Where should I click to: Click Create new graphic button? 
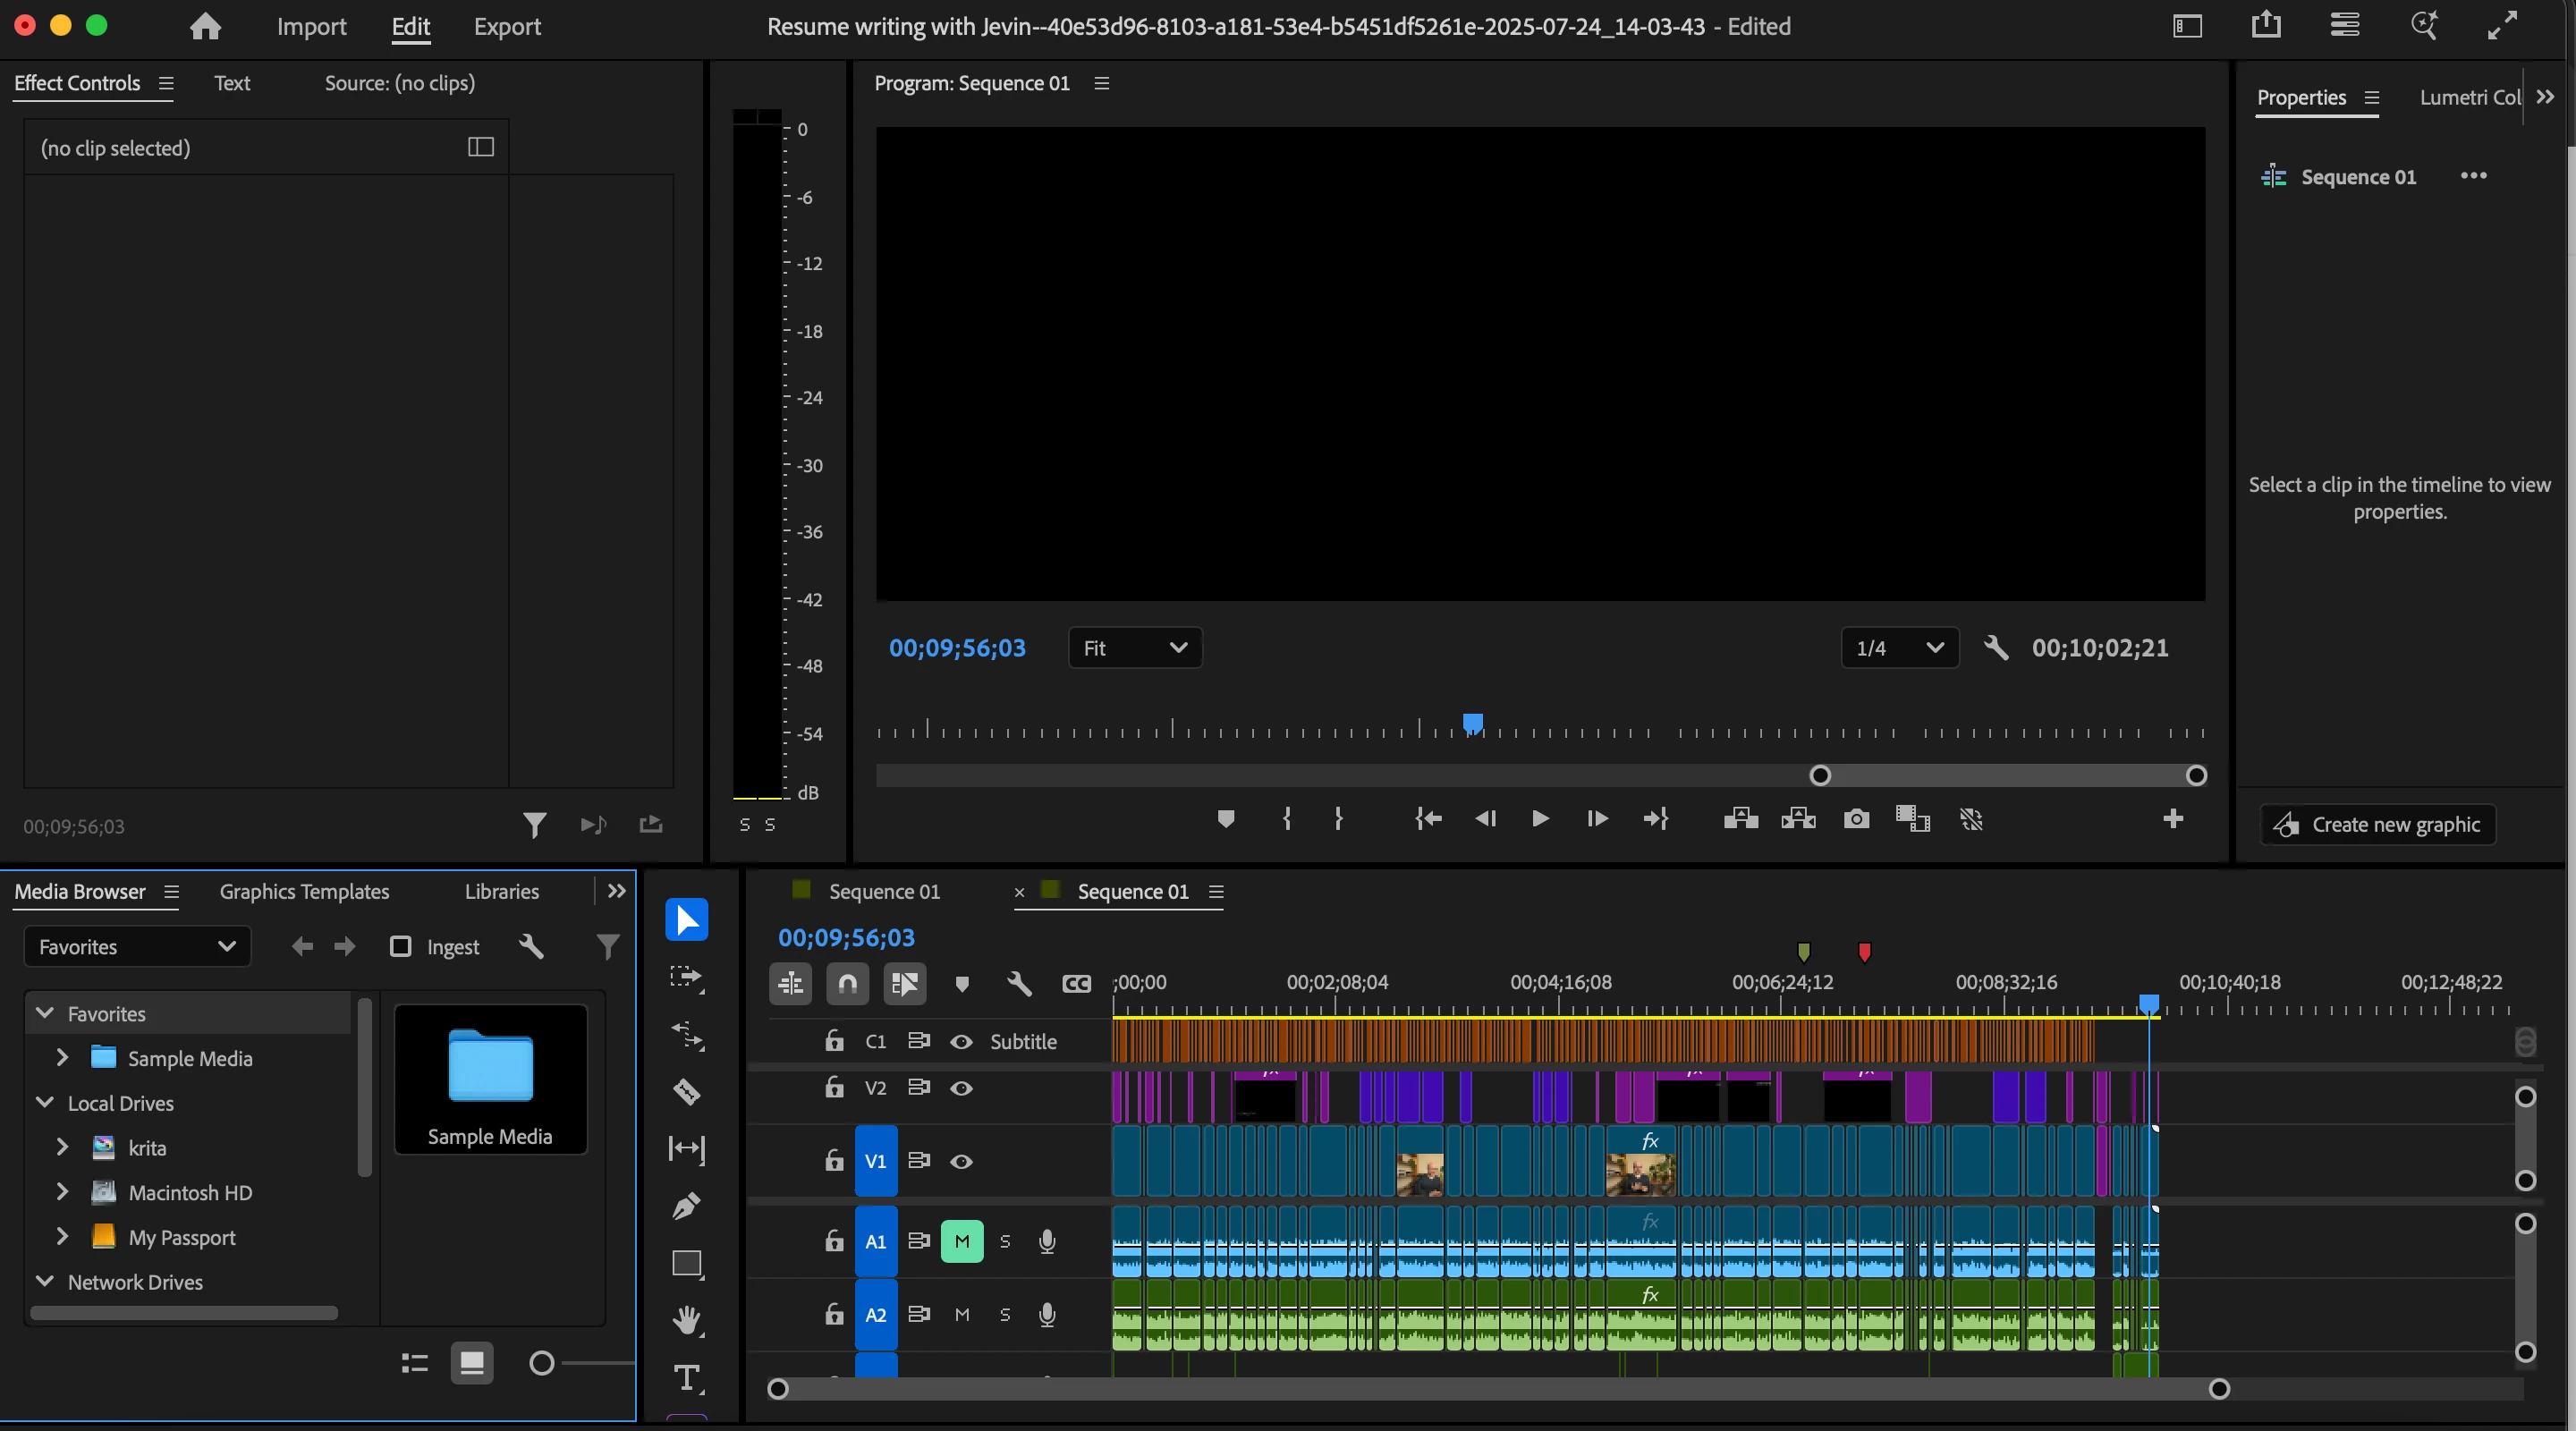[2378, 825]
